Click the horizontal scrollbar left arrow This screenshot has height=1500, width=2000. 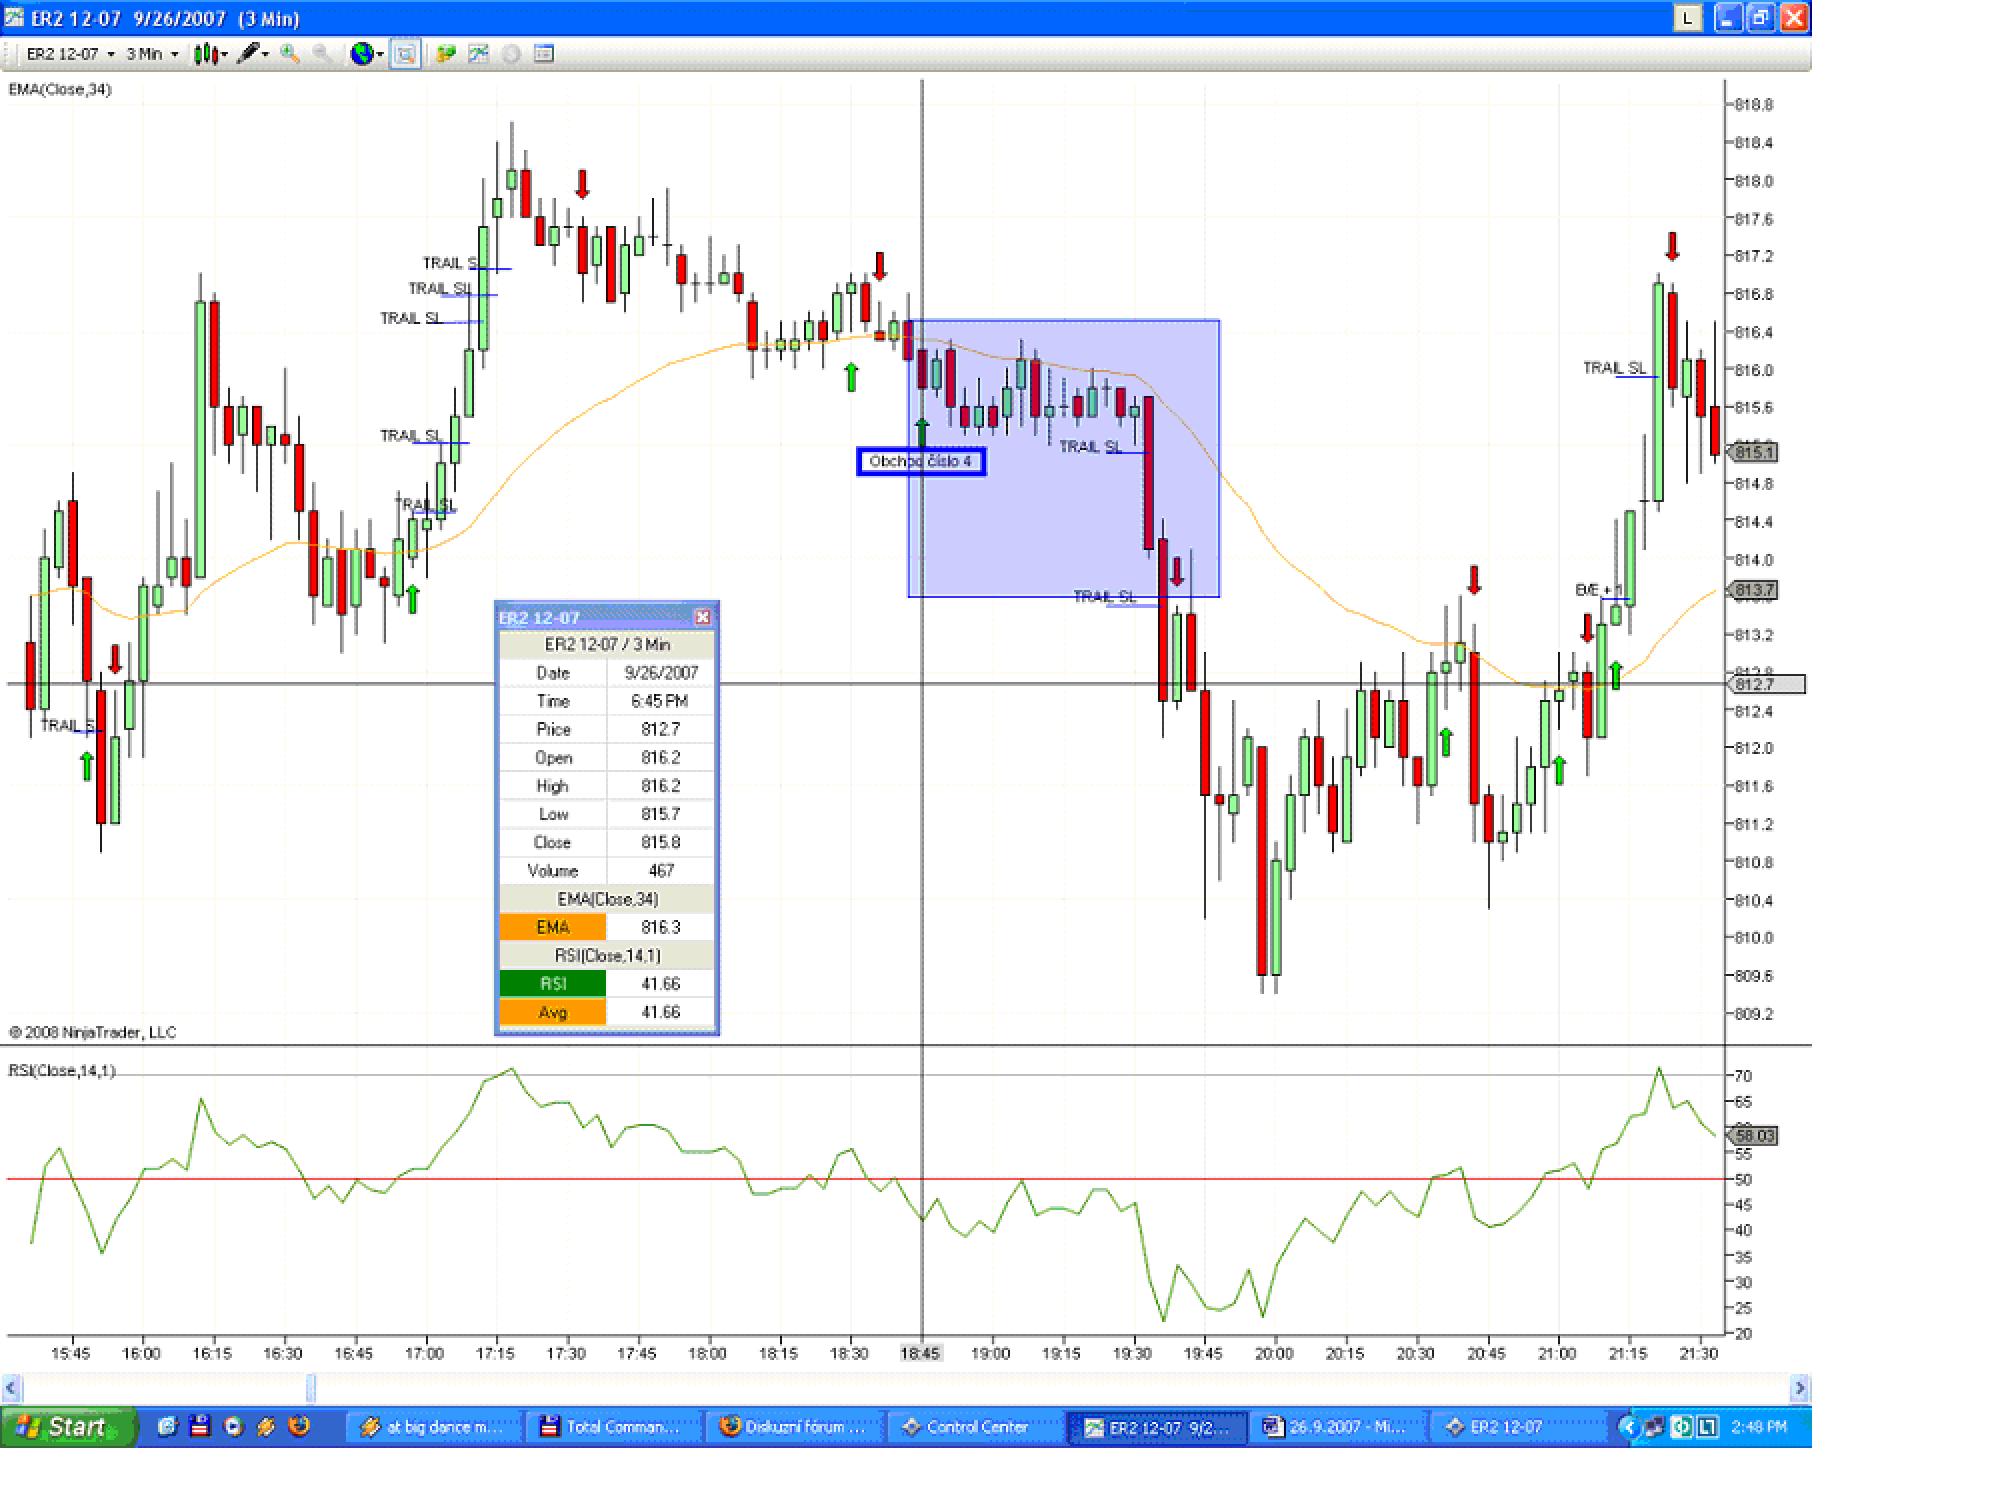tap(11, 1388)
